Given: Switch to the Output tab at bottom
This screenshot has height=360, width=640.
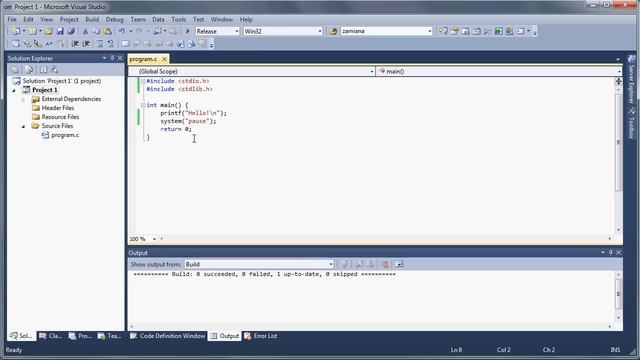Looking at the screenshot, I should coord(224,336).
